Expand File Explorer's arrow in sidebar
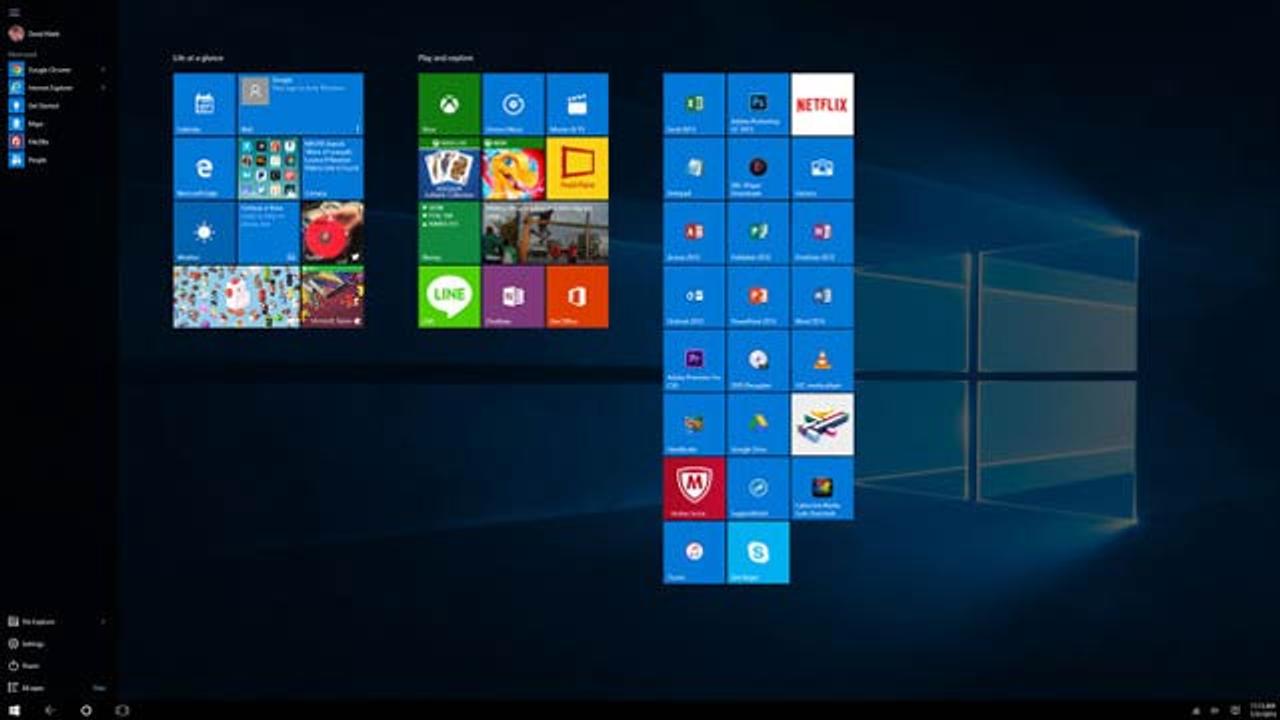 coord(103,621)
